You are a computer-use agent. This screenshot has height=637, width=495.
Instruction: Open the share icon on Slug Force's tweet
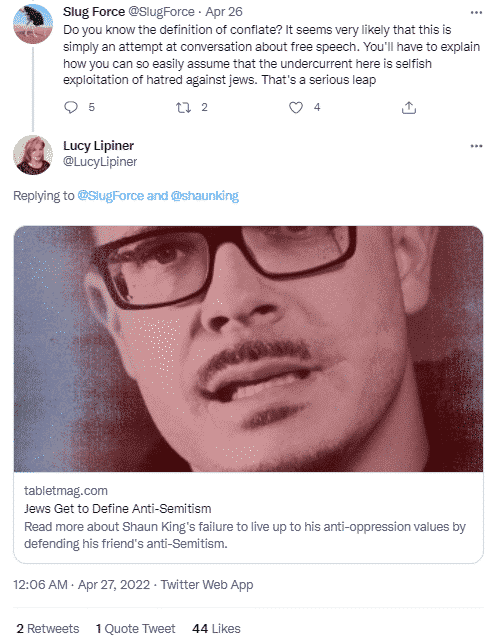(x=409, y=108)
